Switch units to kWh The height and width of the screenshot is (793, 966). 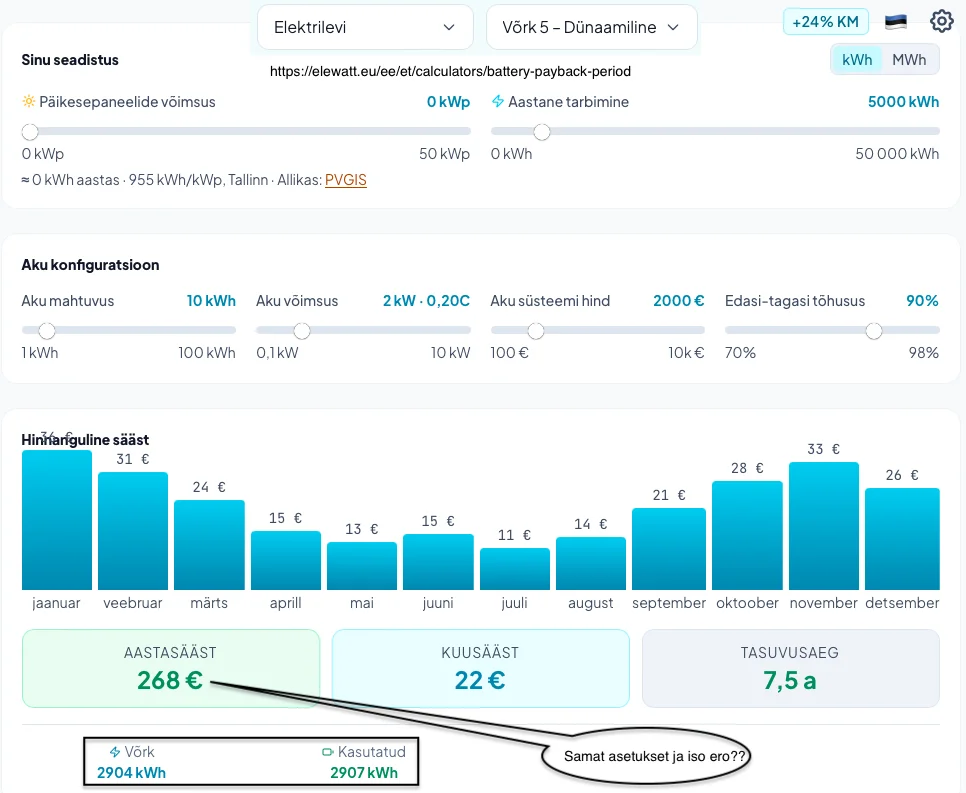click(857, 60)
